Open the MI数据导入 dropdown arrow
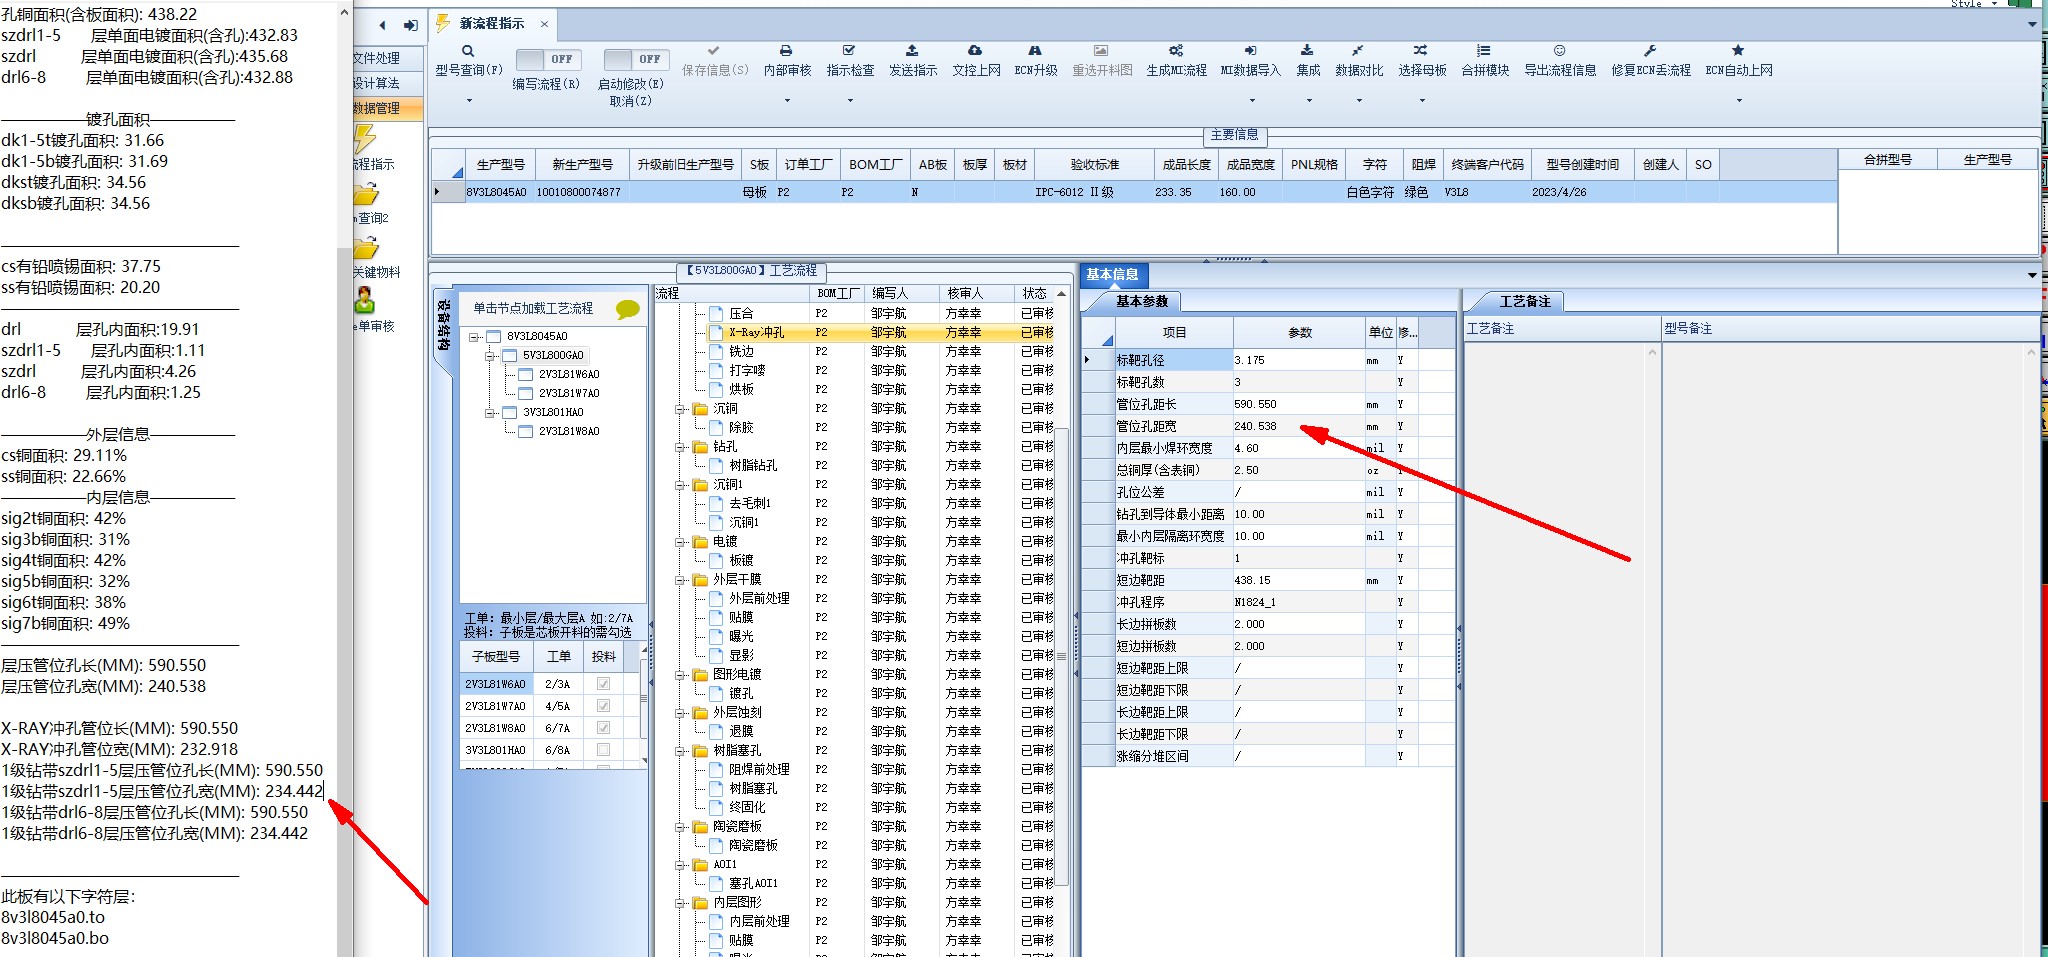The width and height of the screenshot is (2048, 957). point(1251,100)
